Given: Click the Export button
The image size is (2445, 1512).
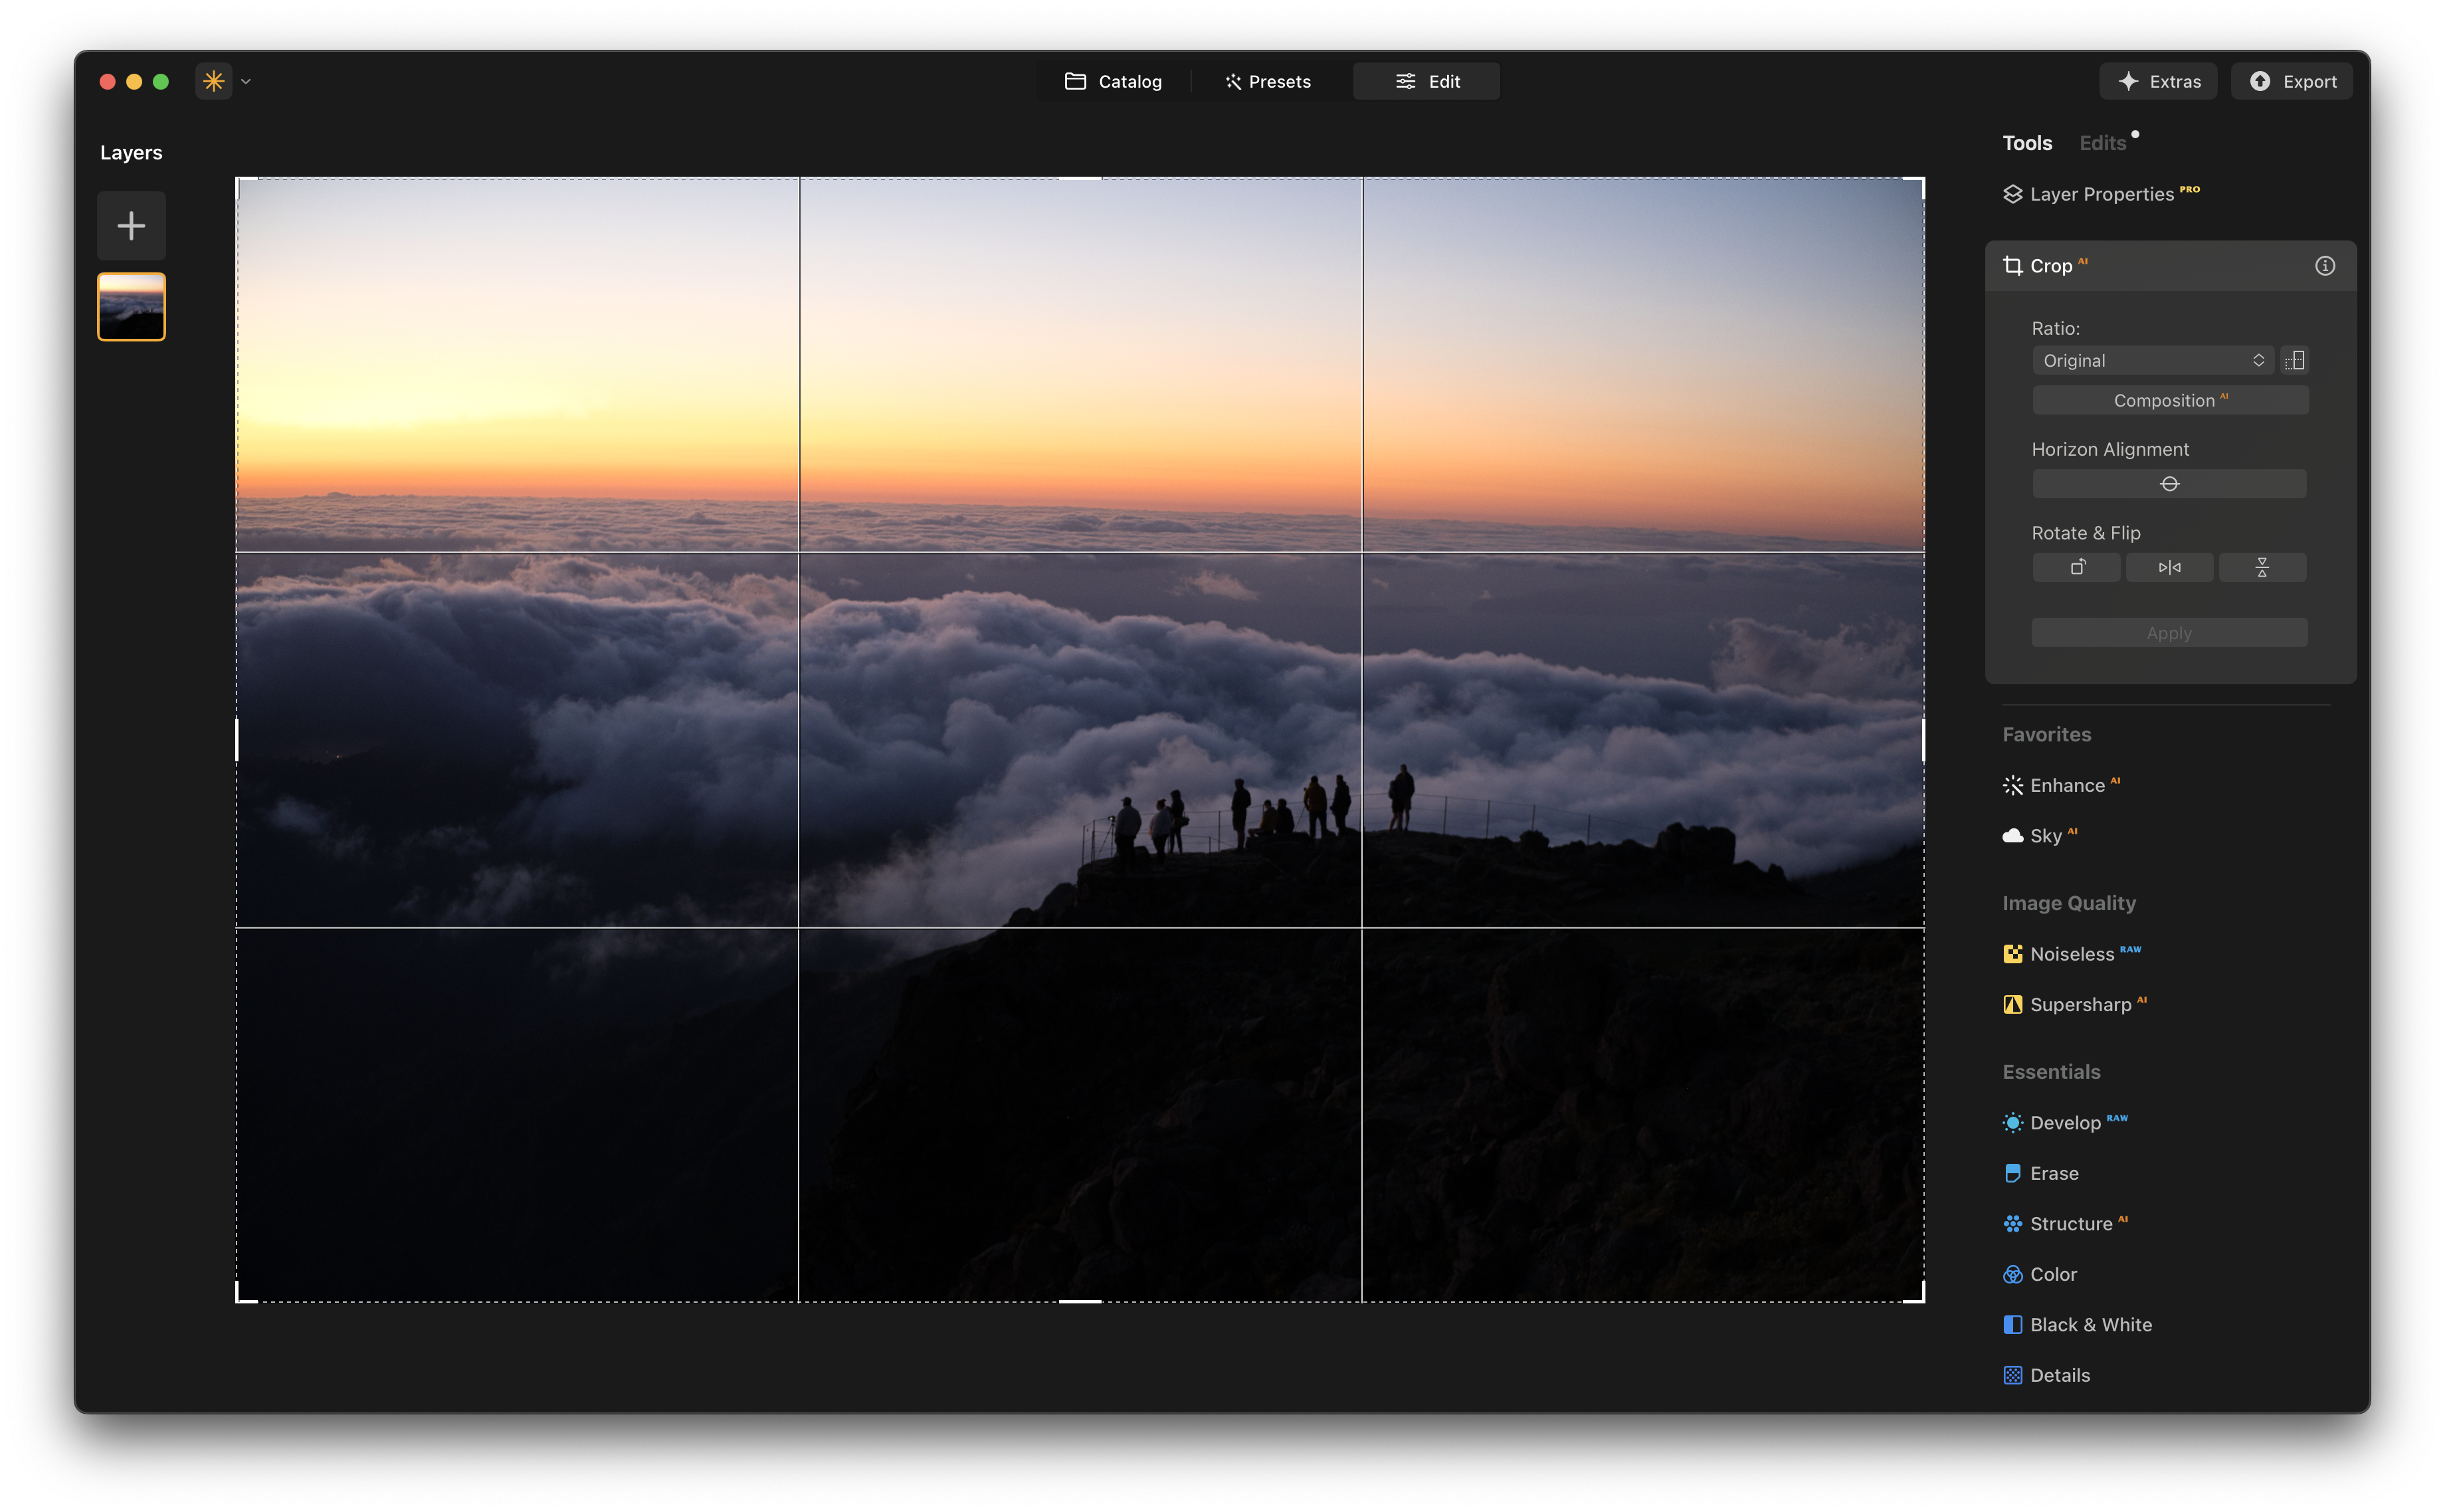Looking at the screenshot, I should (x=2291, y=81).
